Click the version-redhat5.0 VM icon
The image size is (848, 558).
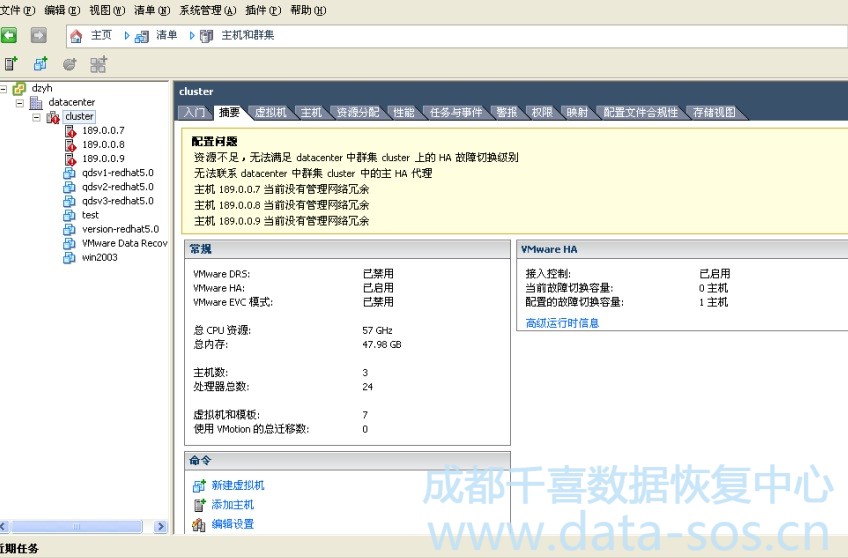[69, 229]
